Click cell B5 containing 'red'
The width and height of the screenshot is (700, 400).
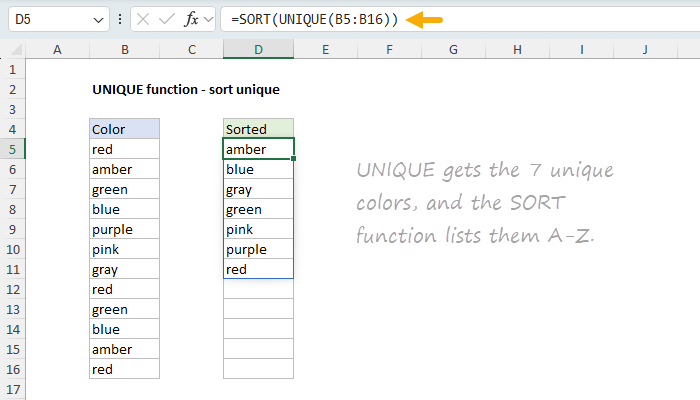(x=125, y=149)
